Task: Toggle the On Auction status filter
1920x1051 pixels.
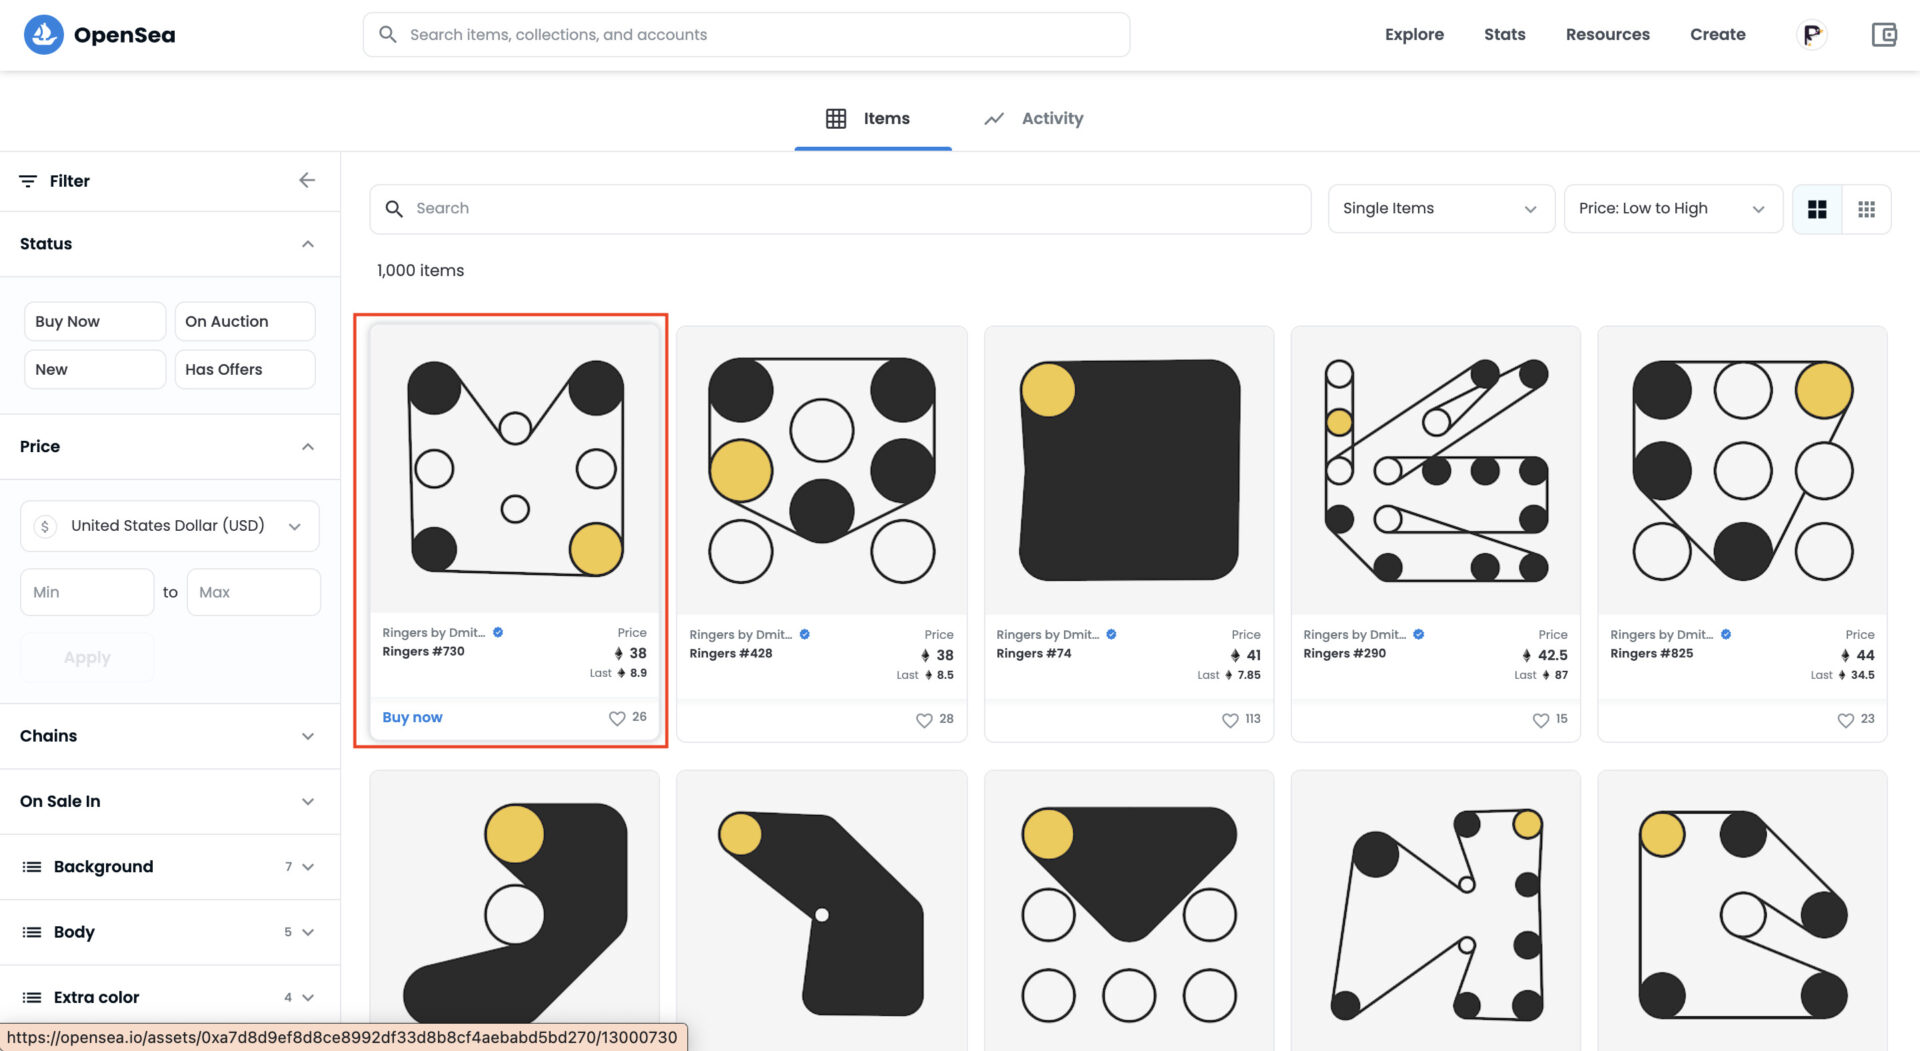Action: 244,321
